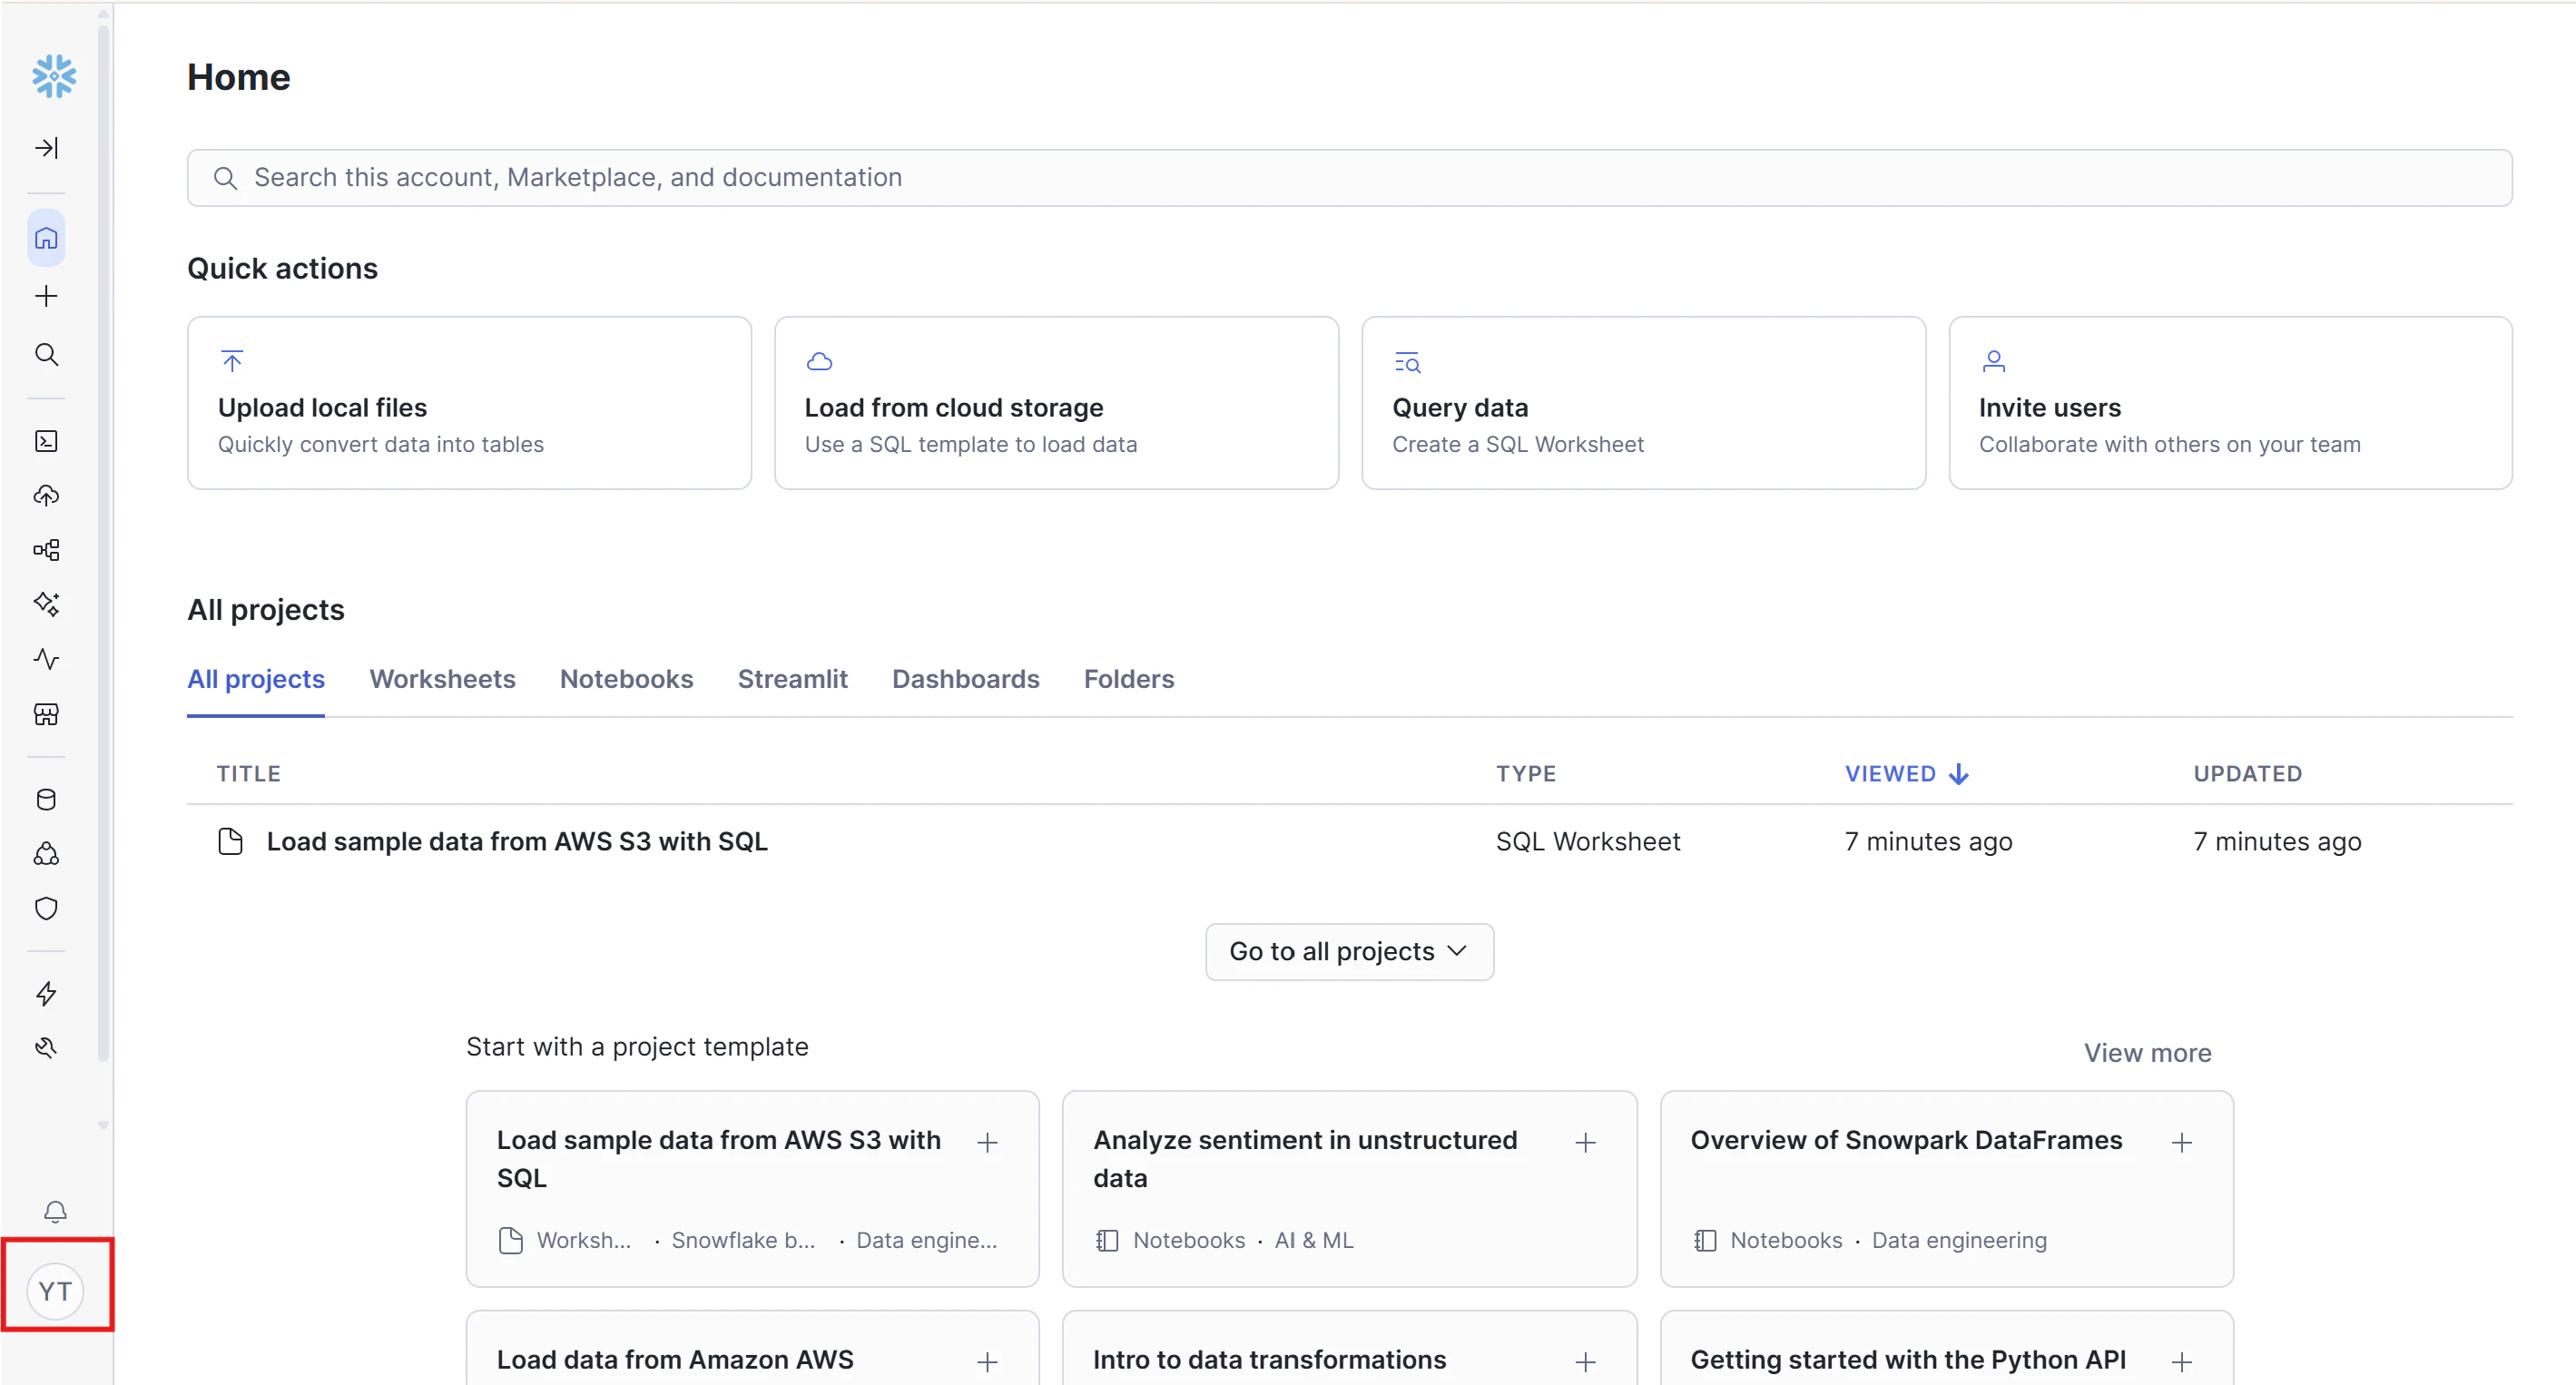Image resolution: width=2576 pixels, height=1385 pixels.
Task: Click the worksheet file icon in the project row
Action: (231, 842)
